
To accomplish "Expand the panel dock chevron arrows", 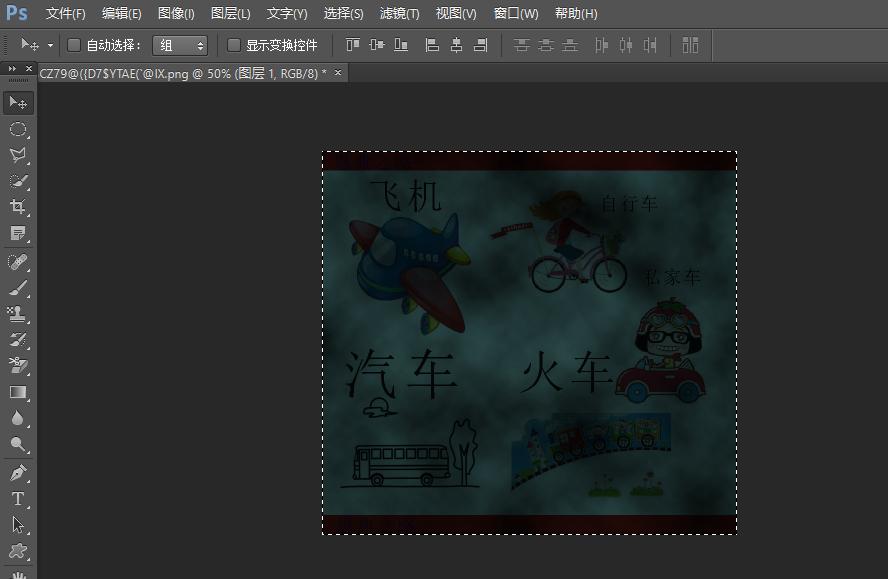I will tap(11, 67).
